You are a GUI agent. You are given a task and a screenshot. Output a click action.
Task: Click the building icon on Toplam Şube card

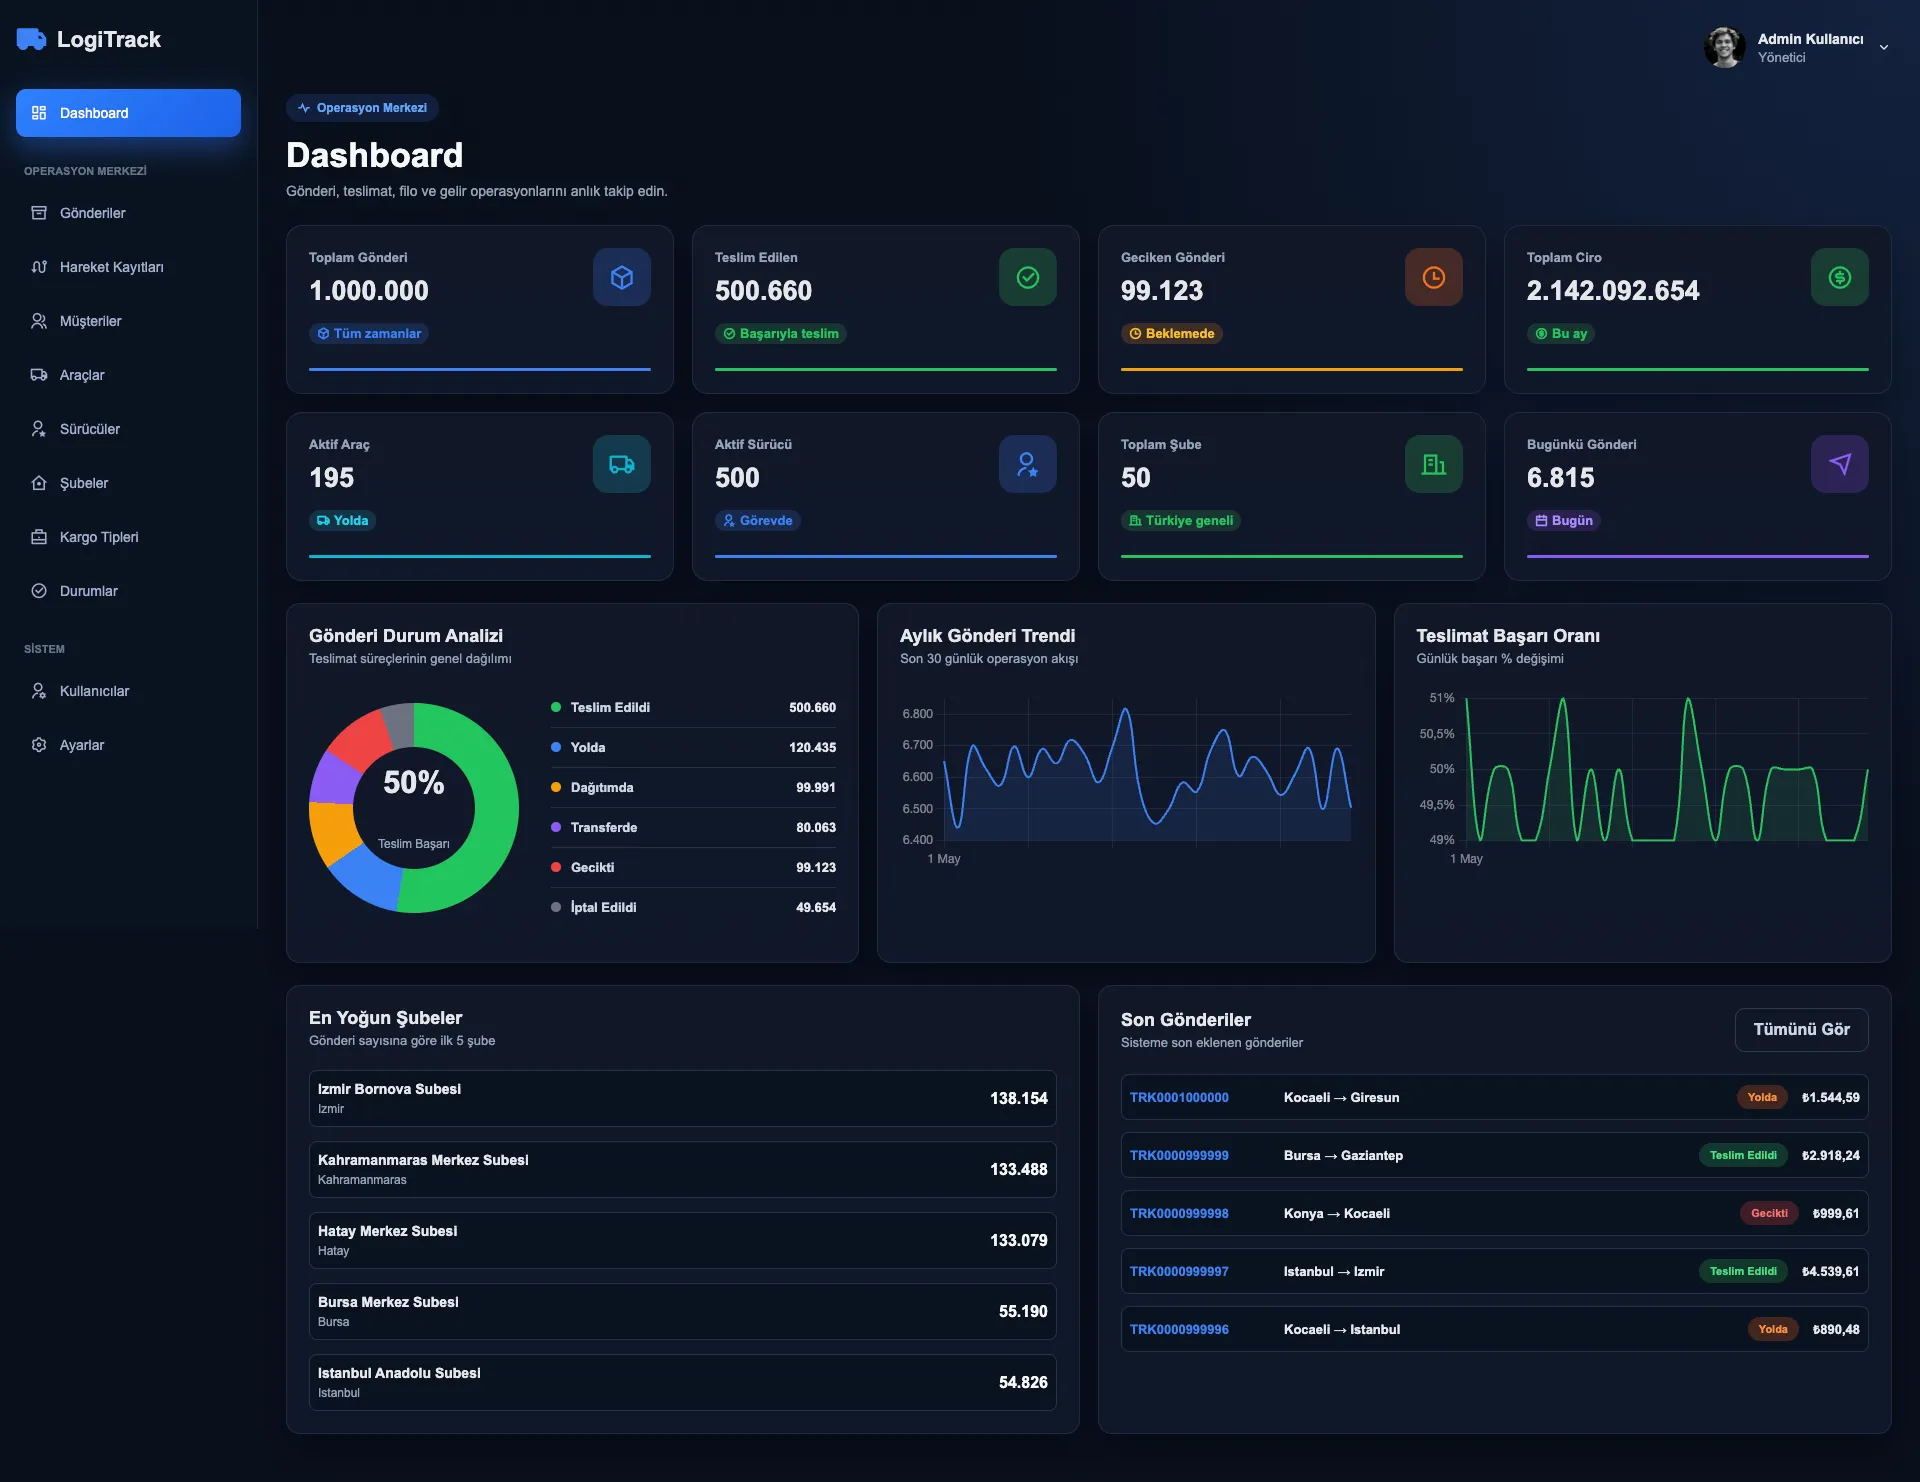(x=1434, y=464)
